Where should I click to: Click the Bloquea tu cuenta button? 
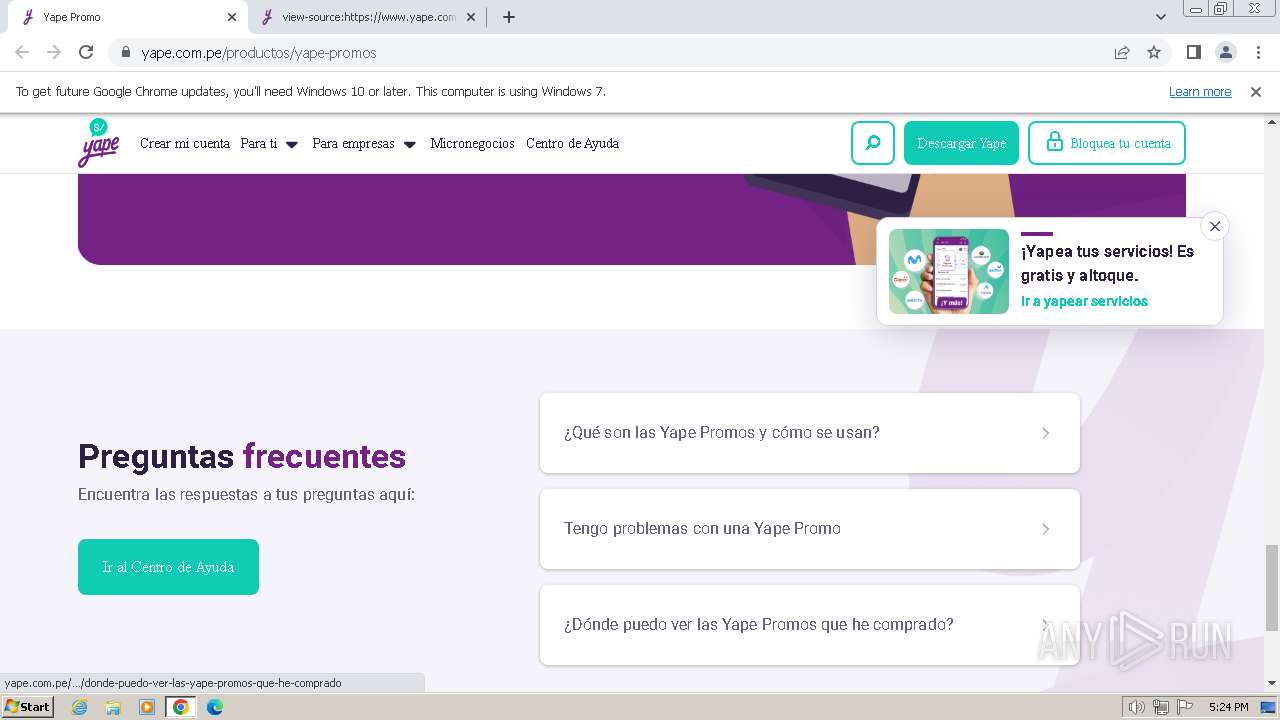pyautogui.click(x=1107, y=143)
